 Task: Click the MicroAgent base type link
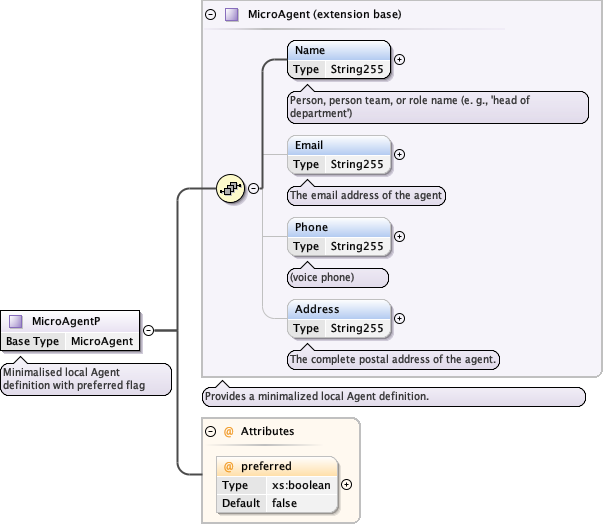point(101,341)
